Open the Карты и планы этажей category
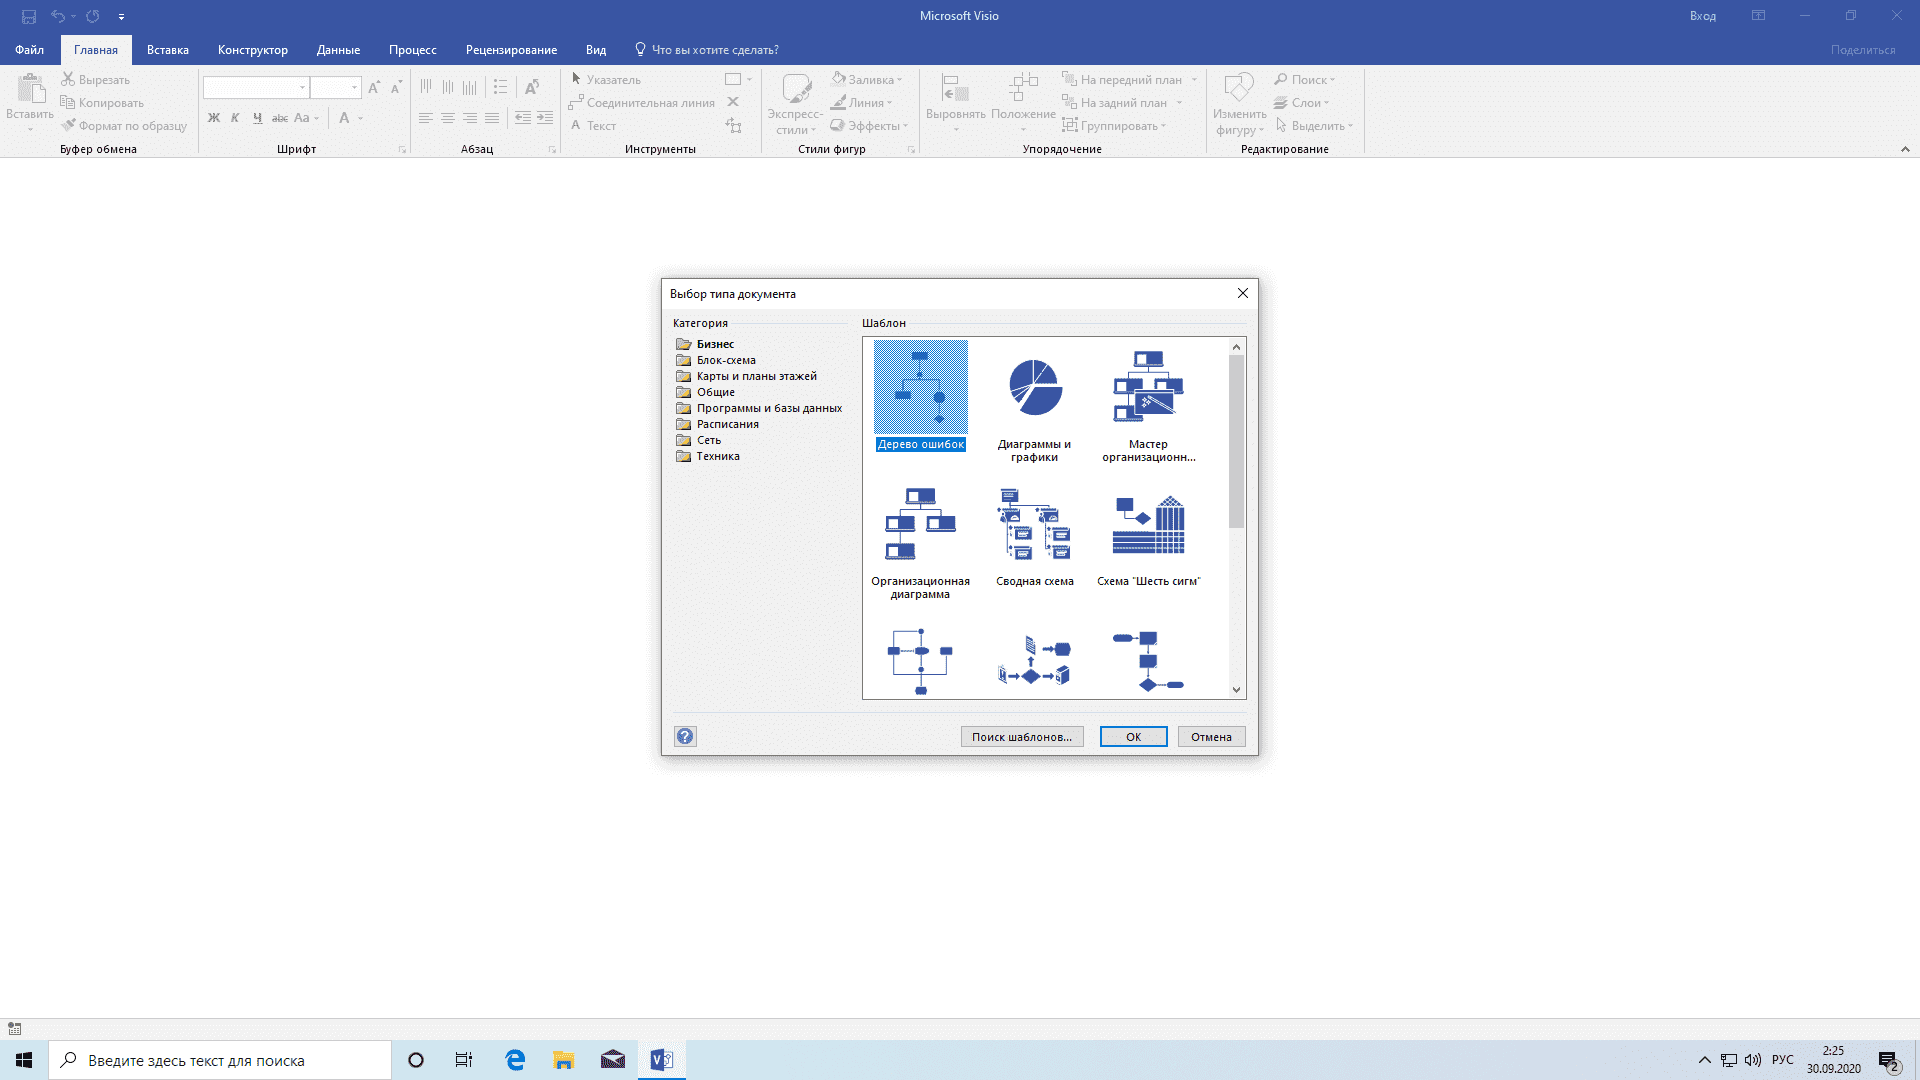Image resolution: width=1920 pixels, height=1080 pixels. 756,376
